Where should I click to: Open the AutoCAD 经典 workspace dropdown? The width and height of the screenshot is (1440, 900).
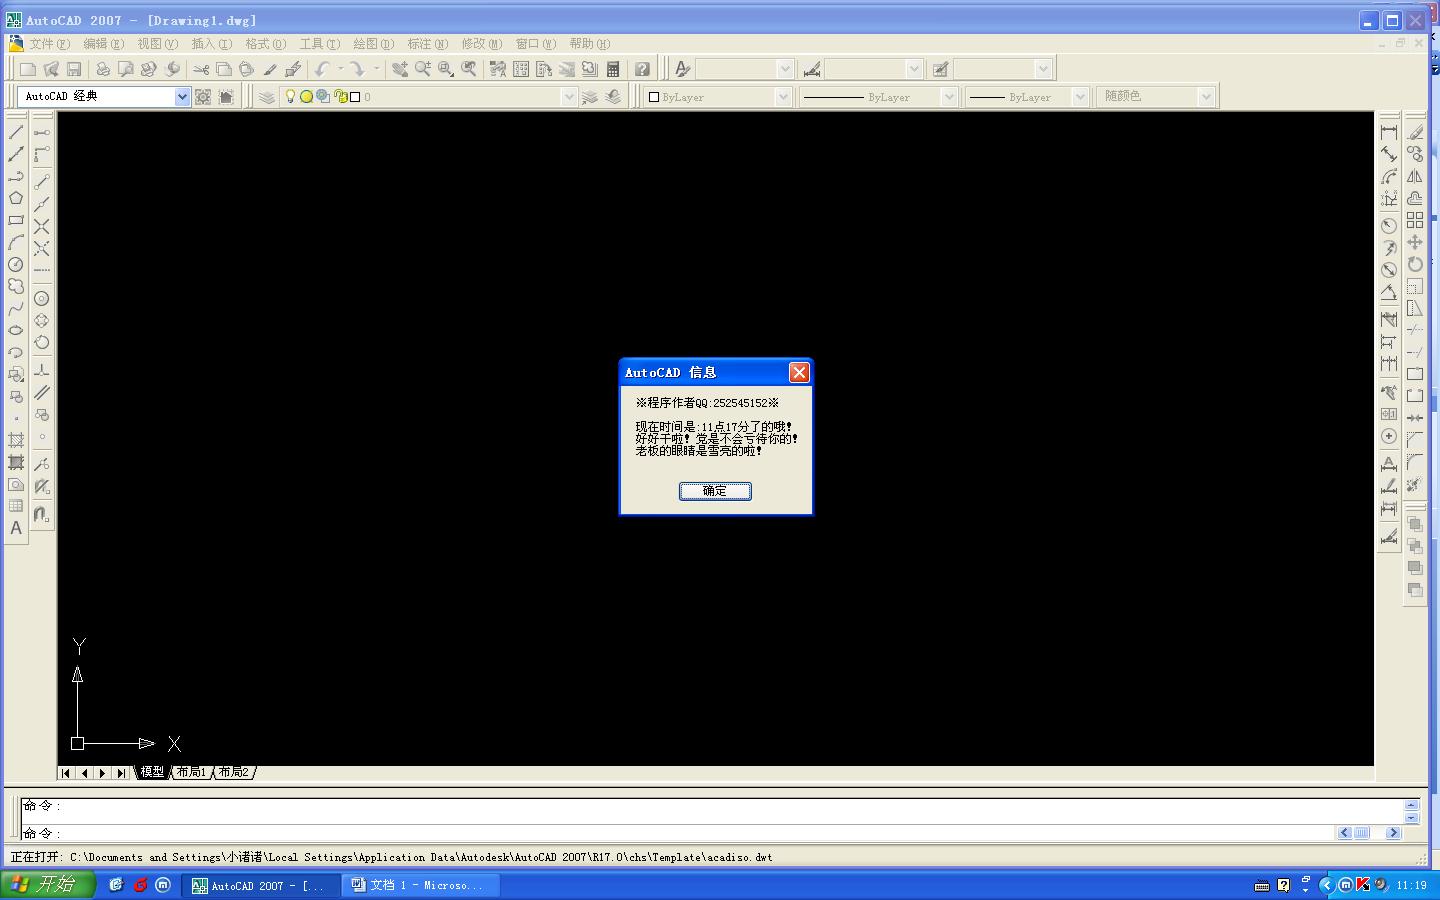182,97
